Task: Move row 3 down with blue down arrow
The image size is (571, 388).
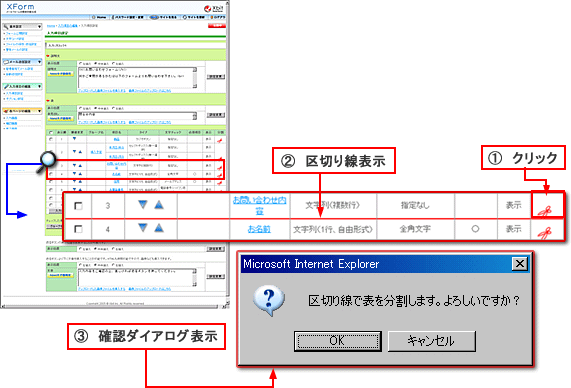Action: (x=143, y=205)
